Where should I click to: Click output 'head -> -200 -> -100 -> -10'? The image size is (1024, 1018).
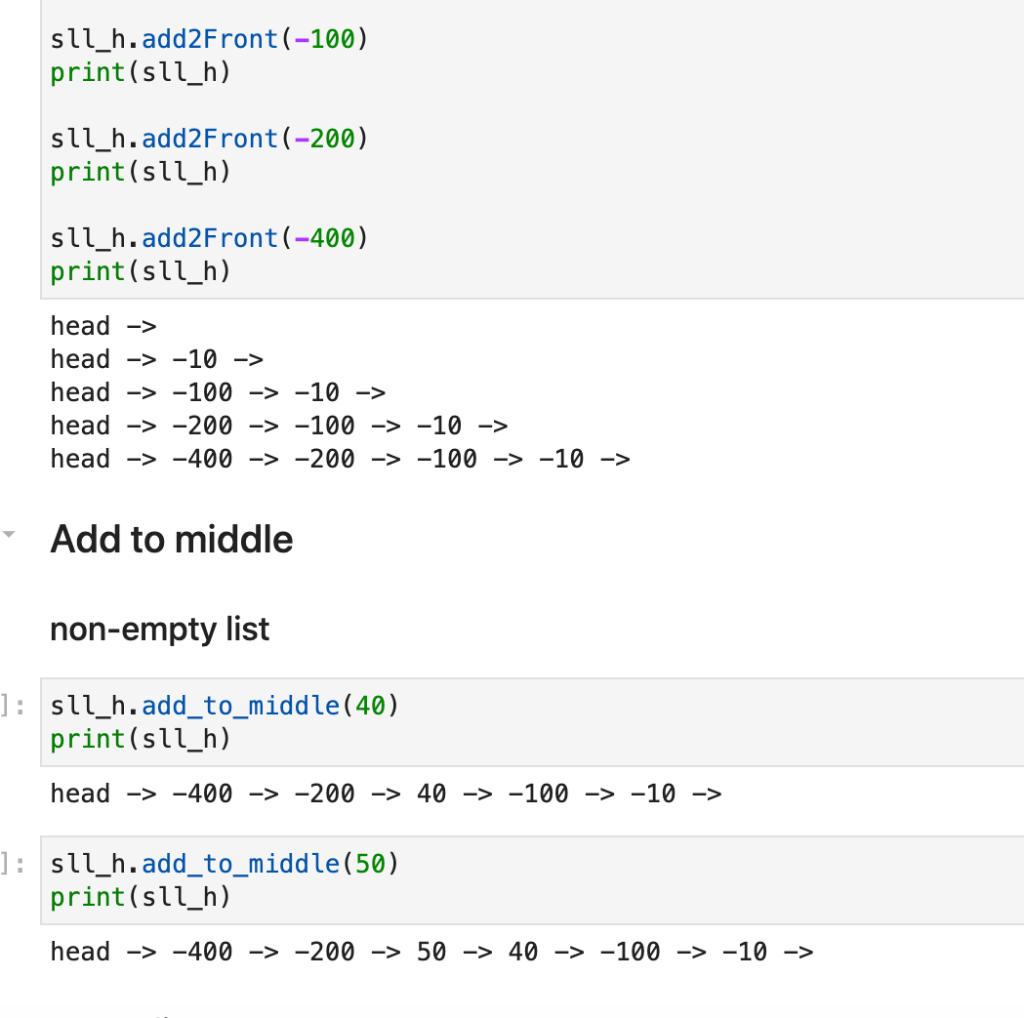[279, 426]
